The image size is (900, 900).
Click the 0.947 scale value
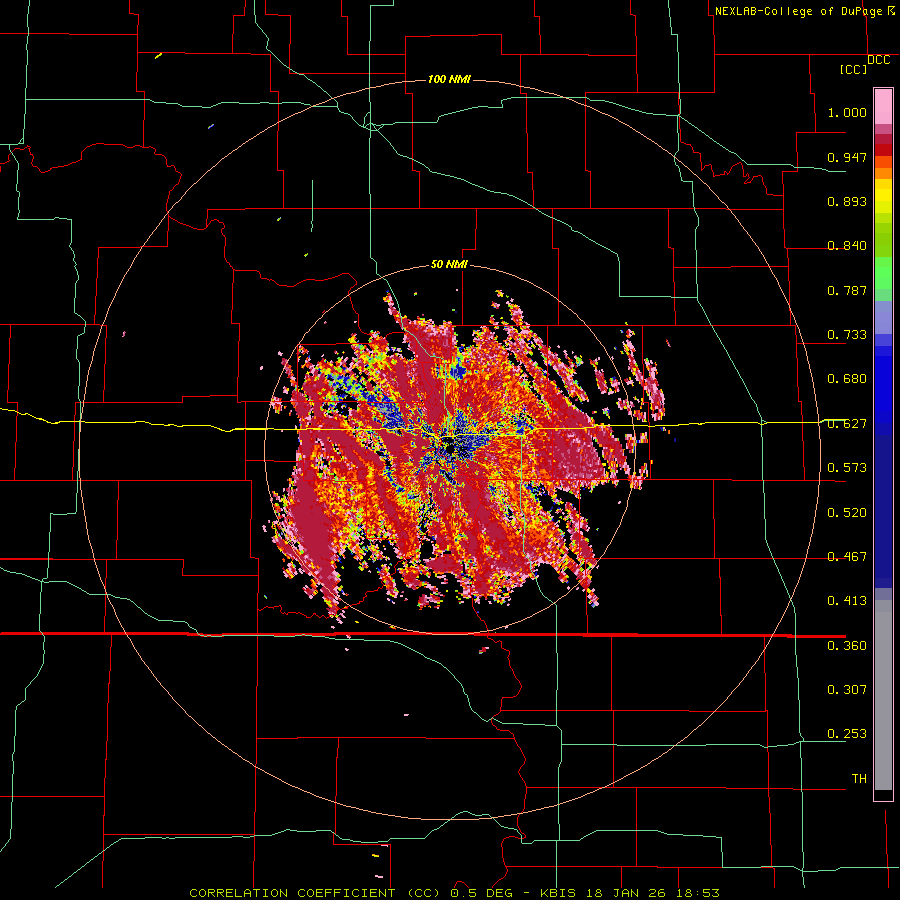[847, 157]
